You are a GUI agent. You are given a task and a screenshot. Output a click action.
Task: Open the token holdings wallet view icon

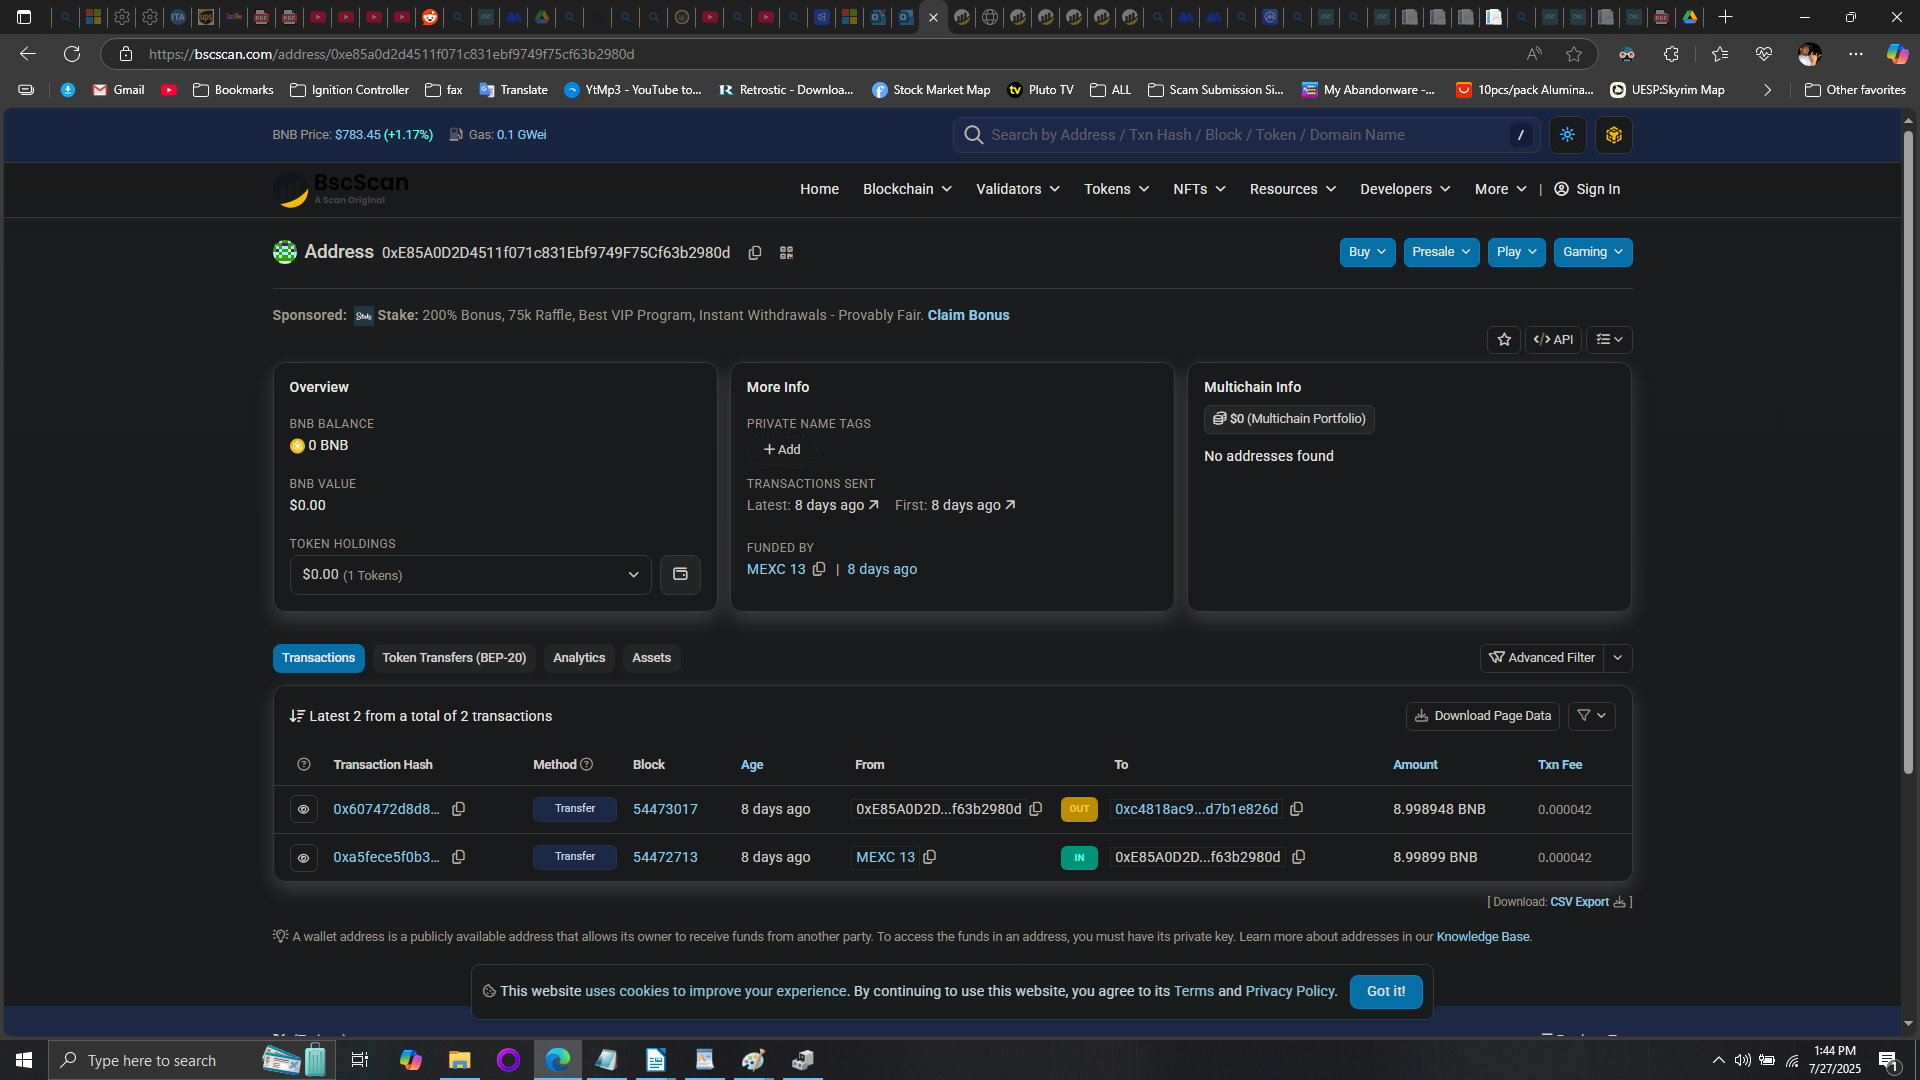[x=680, y=575]
